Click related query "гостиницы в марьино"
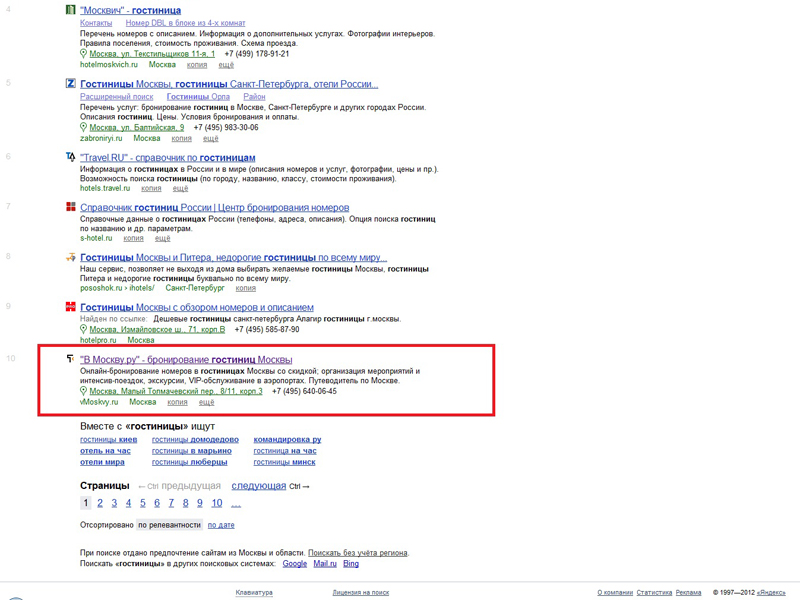 [191, 451]
